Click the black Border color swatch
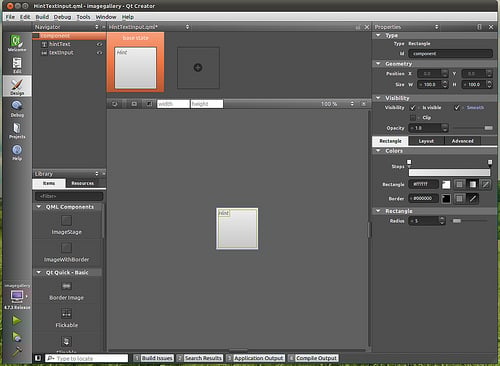This screenshot has width=500, height=366. [446, 199]
